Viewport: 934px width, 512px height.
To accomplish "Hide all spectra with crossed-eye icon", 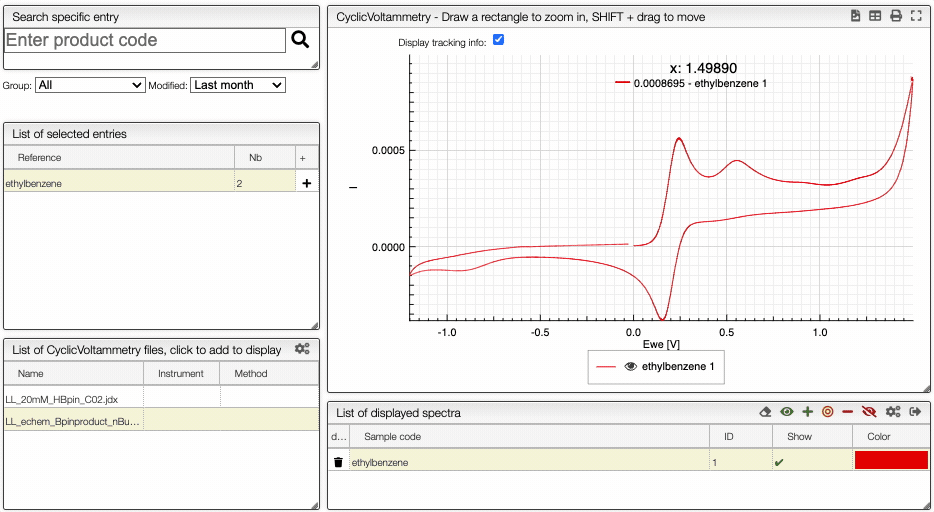I will point(869,412).
